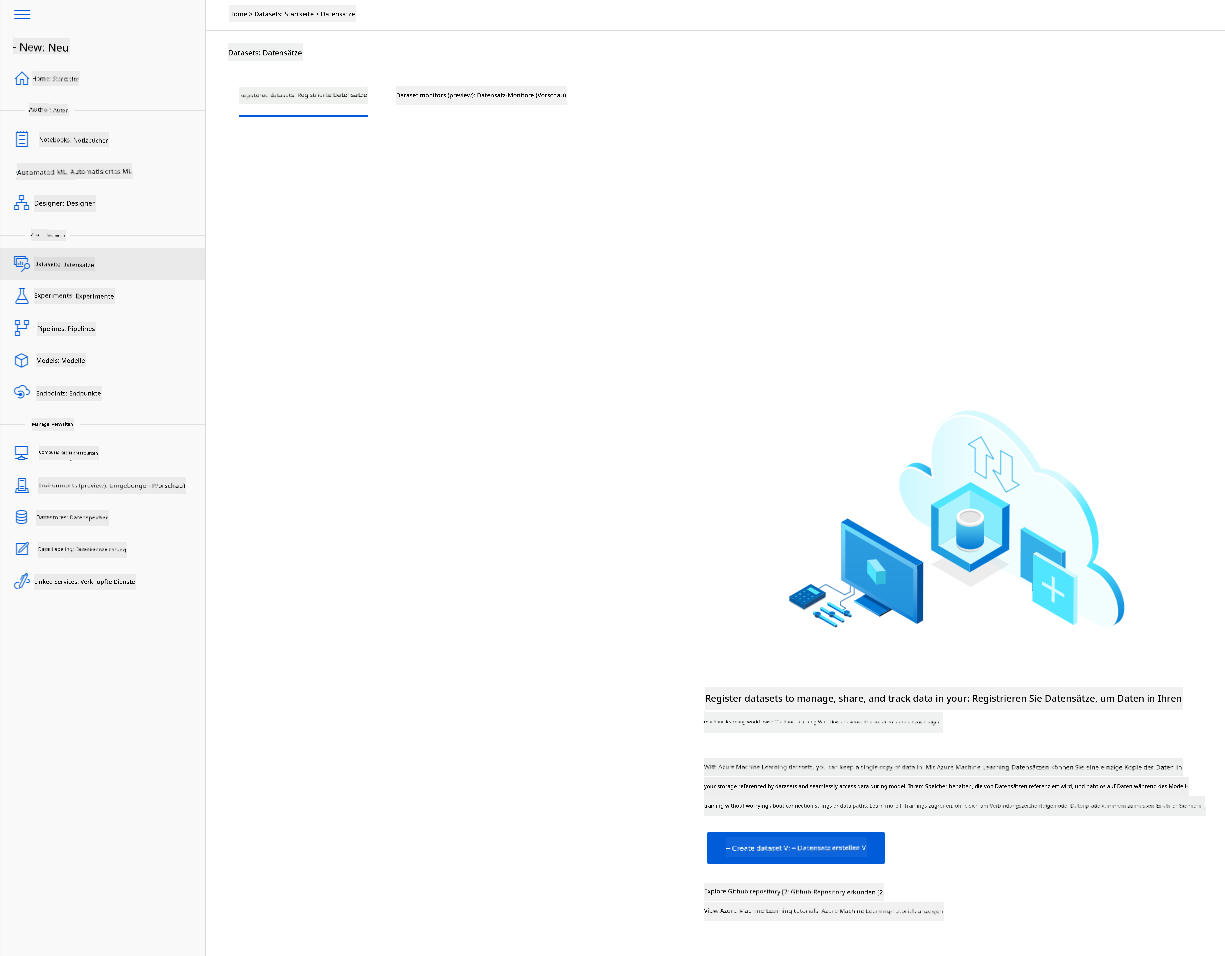Open the Home house icon

pos(22,78)
